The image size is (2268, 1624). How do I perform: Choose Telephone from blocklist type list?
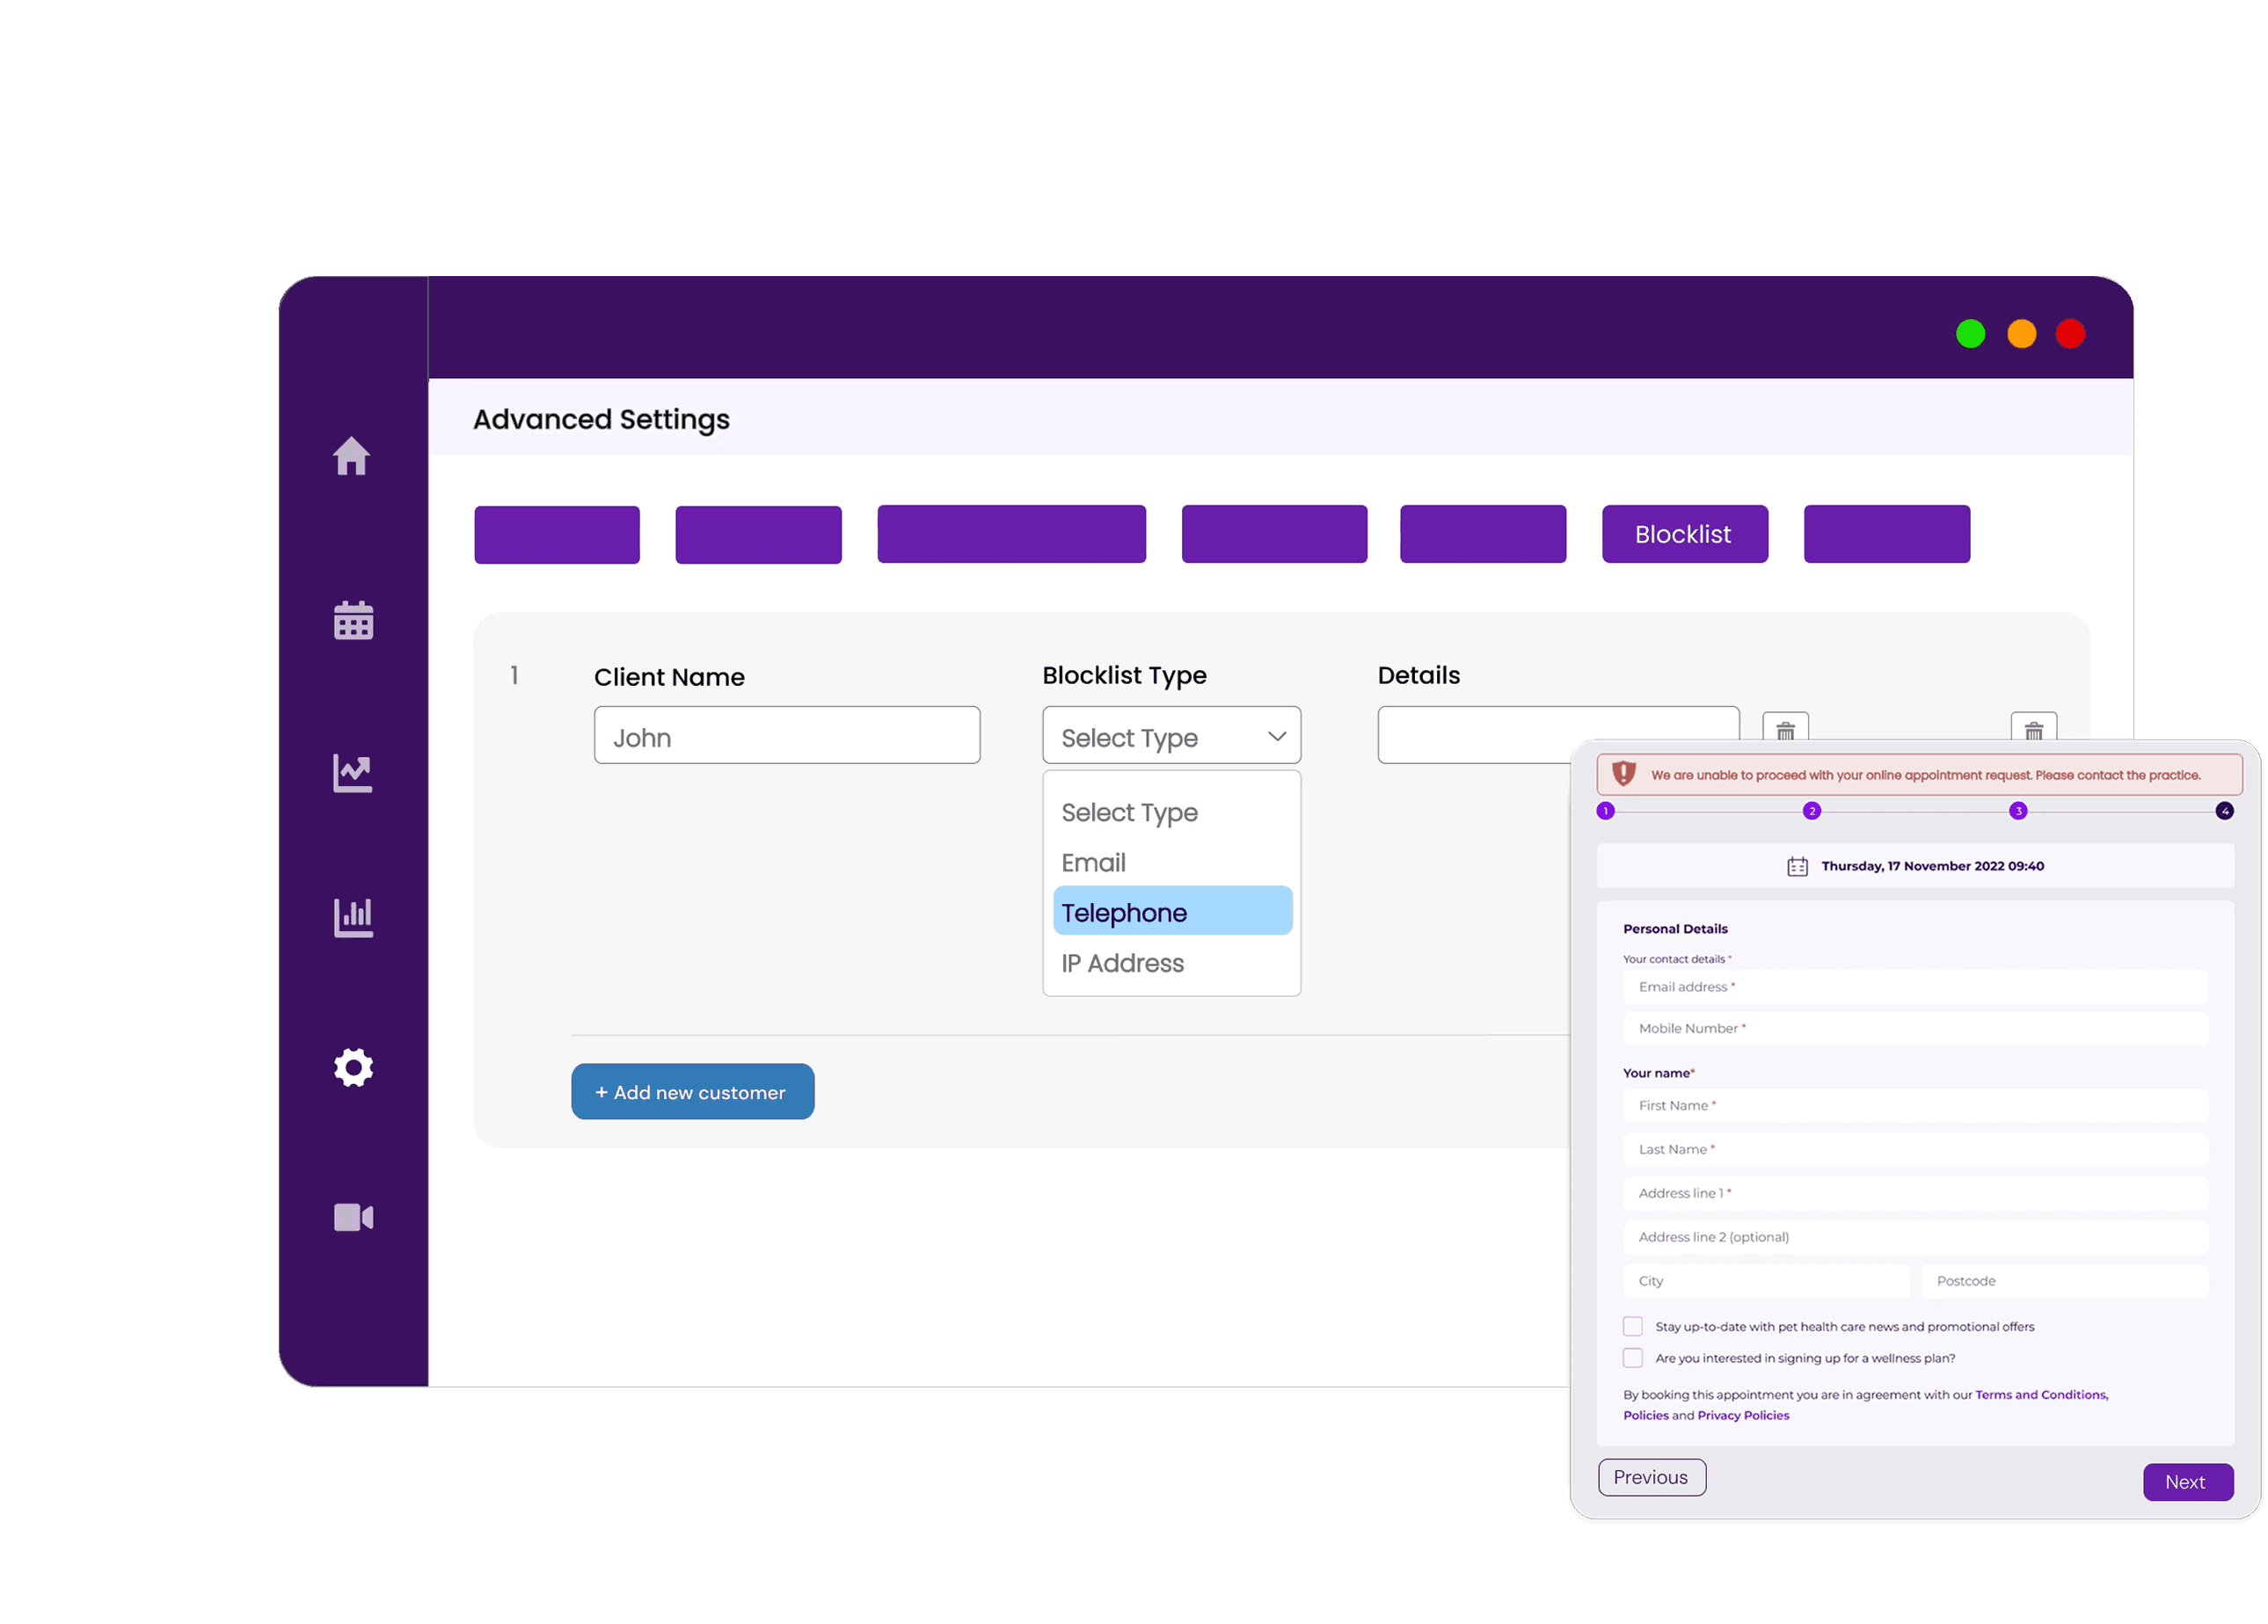[x=1172, y=912]
